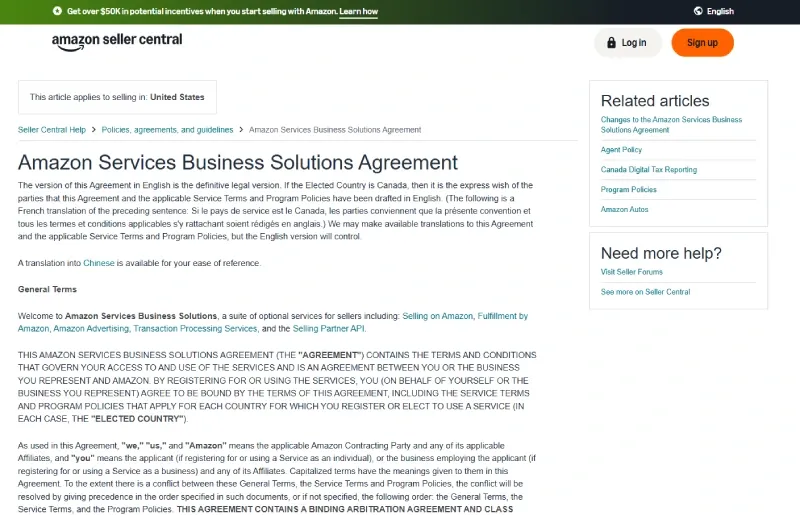Open the Transaction Processing Services link

[195, 329]
